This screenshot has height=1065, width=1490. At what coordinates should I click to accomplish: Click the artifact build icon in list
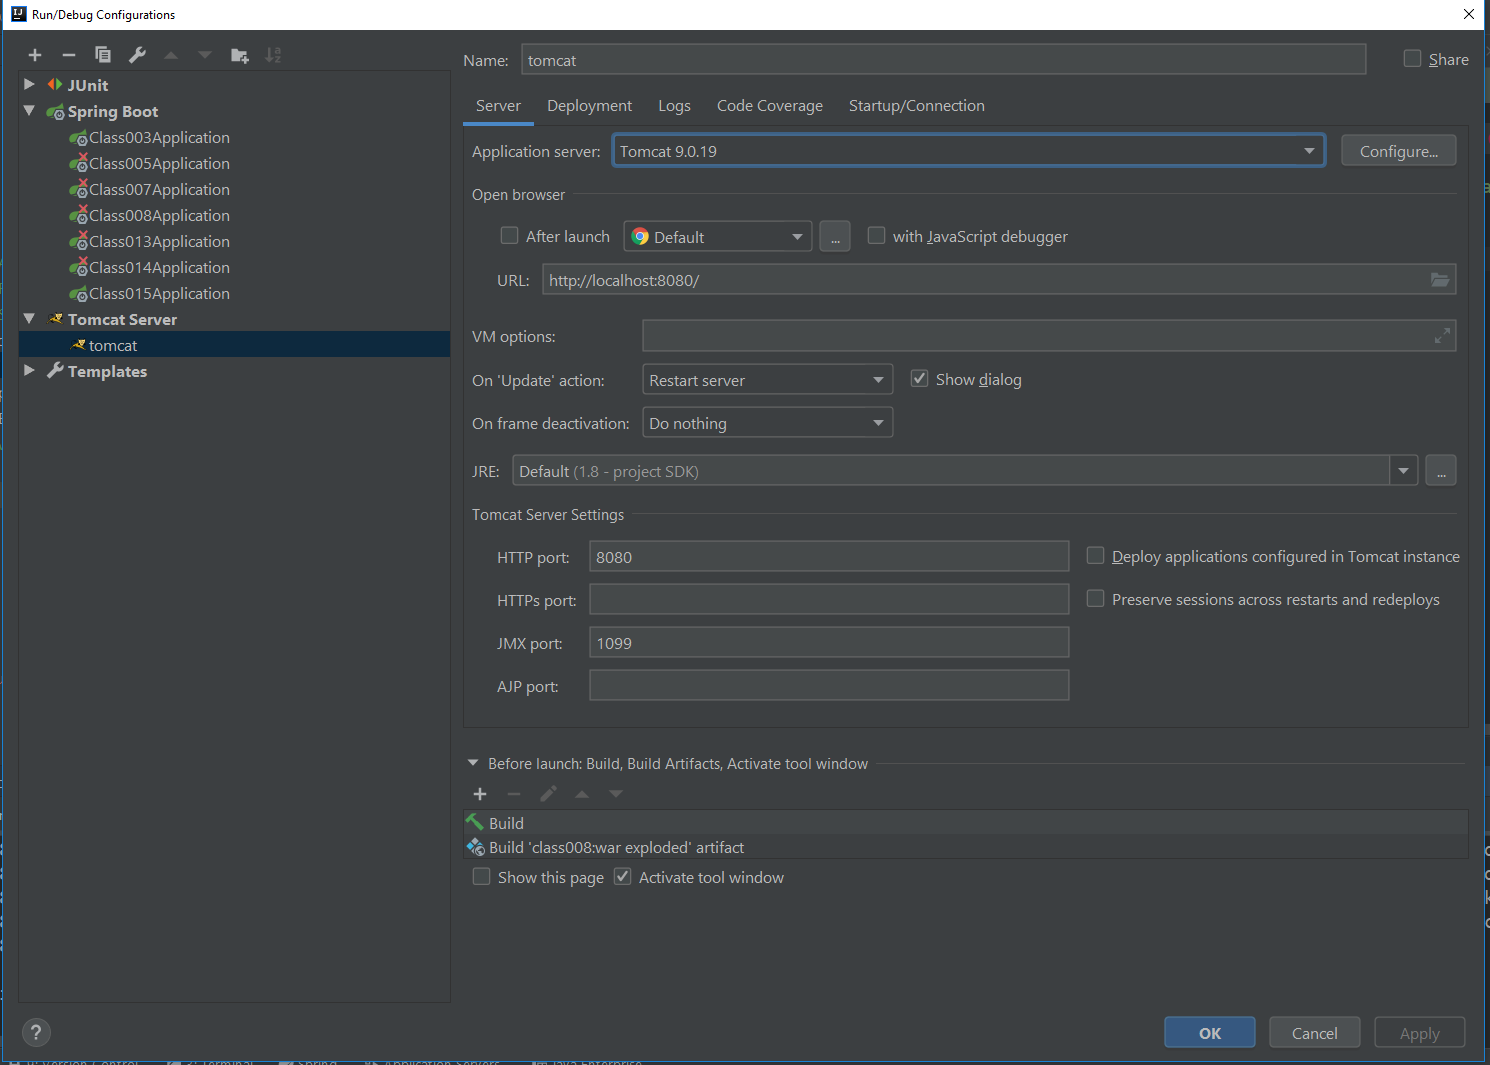coord(476,847)
